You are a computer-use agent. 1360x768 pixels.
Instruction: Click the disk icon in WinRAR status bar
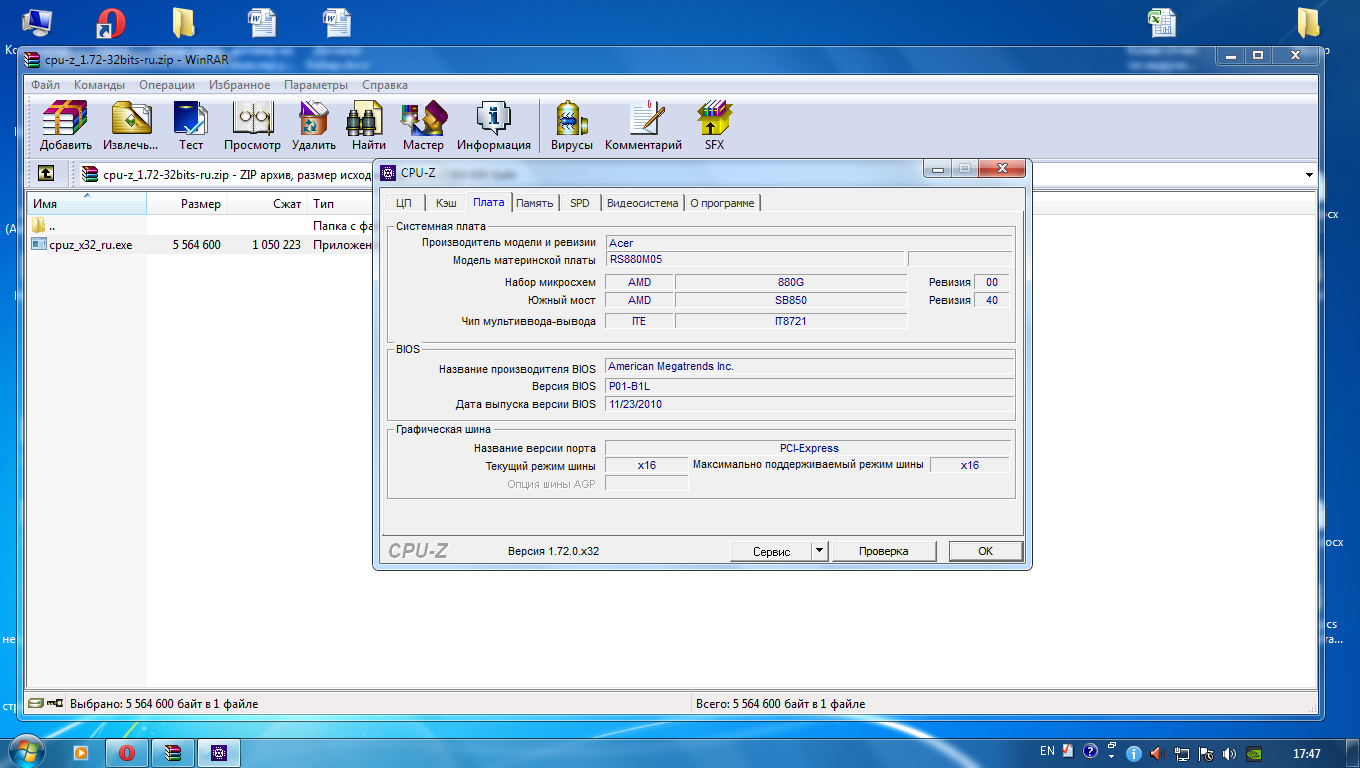[36, 704]
